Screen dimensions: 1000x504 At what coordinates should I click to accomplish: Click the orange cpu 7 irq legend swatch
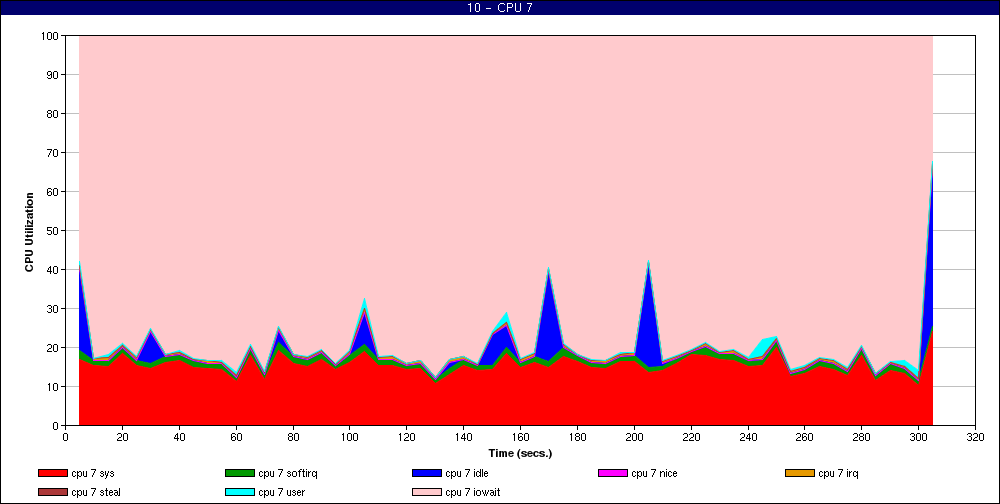click(800, 473)
